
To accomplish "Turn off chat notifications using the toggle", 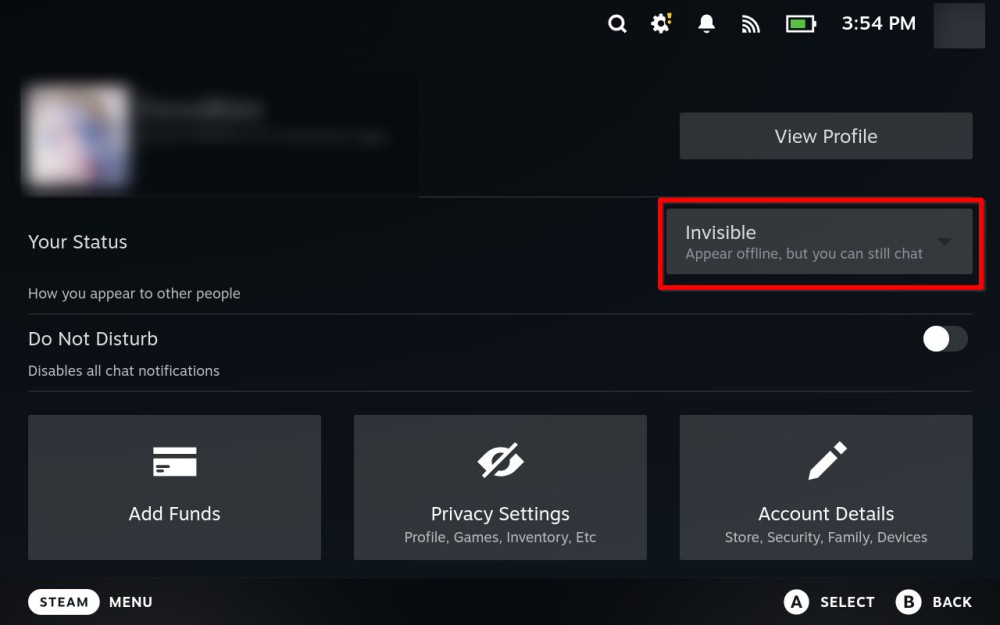I will coord(944,339).
